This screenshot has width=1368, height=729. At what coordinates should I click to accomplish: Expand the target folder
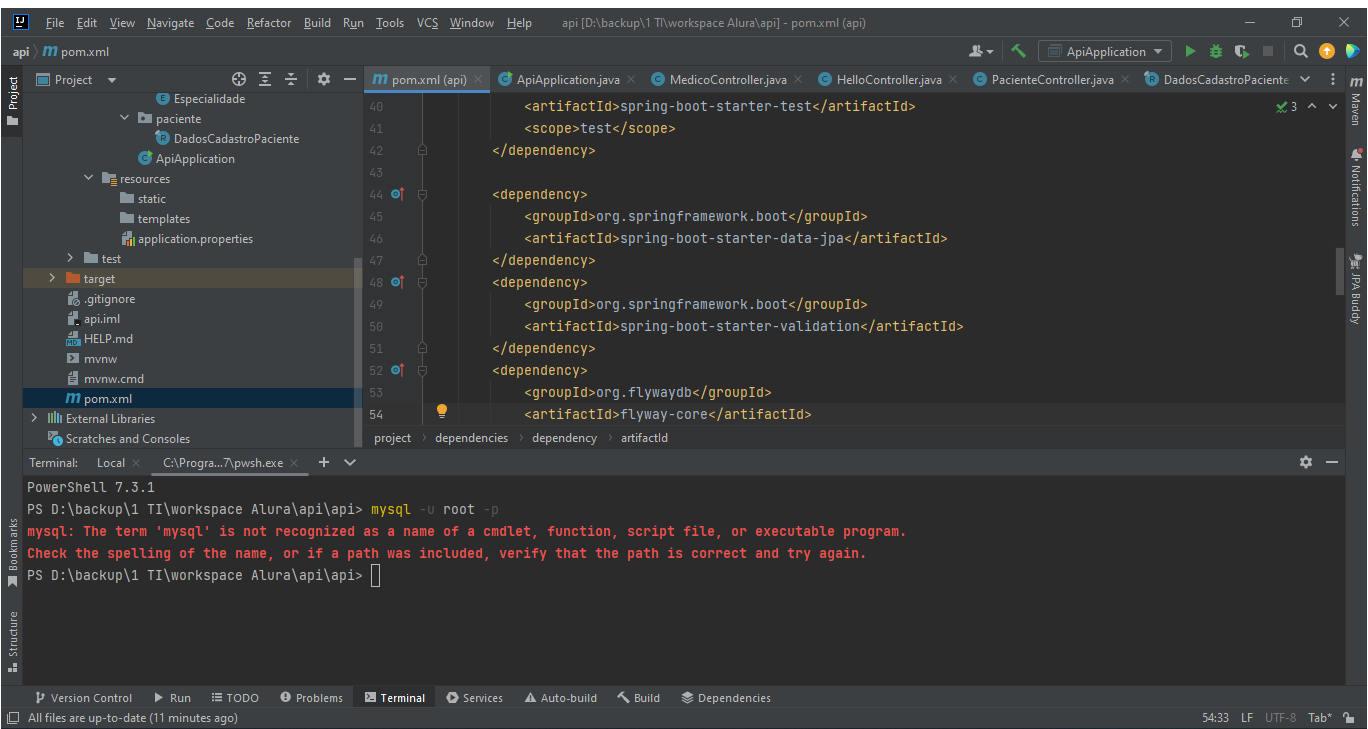pyautogui.click(x=52, y=279)
